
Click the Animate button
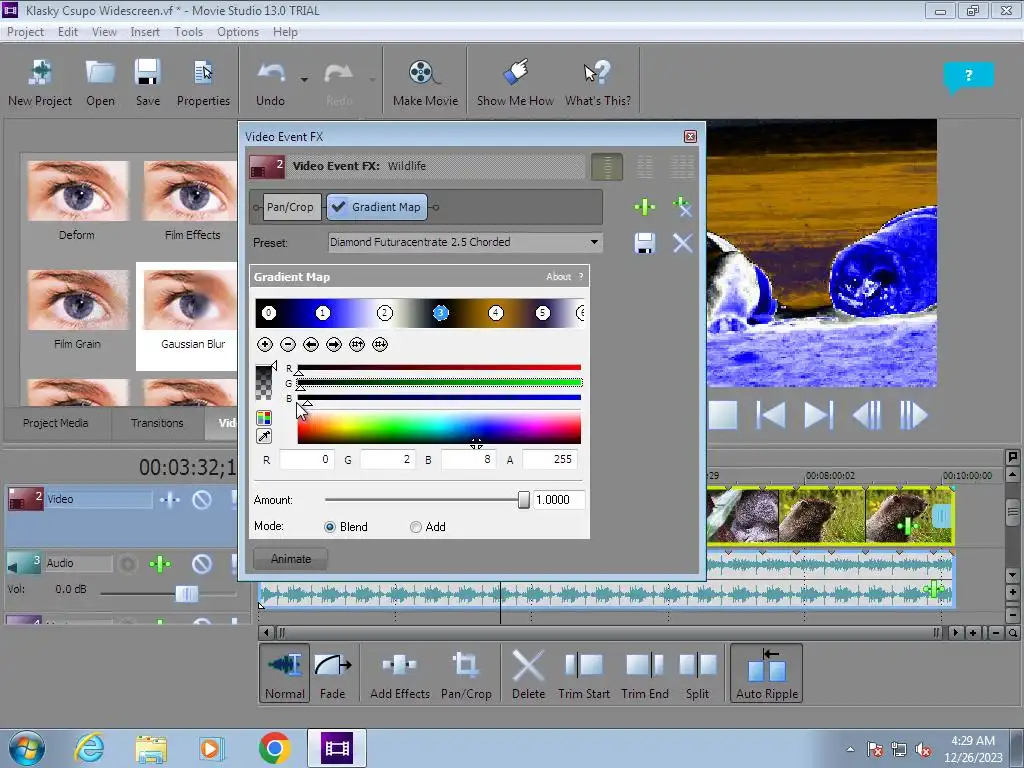coord(291,559)
